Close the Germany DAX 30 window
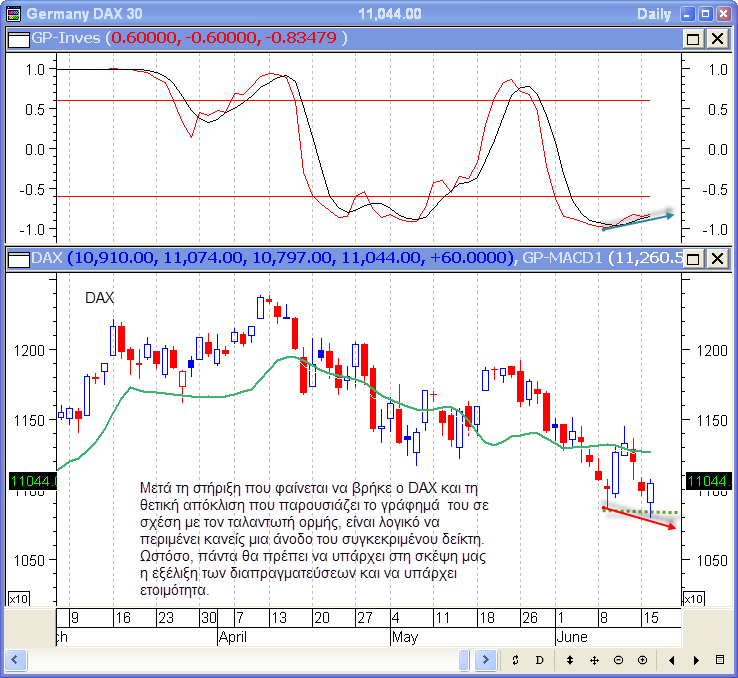The height and width of the screenshot is (678, 738). (723, 14)
